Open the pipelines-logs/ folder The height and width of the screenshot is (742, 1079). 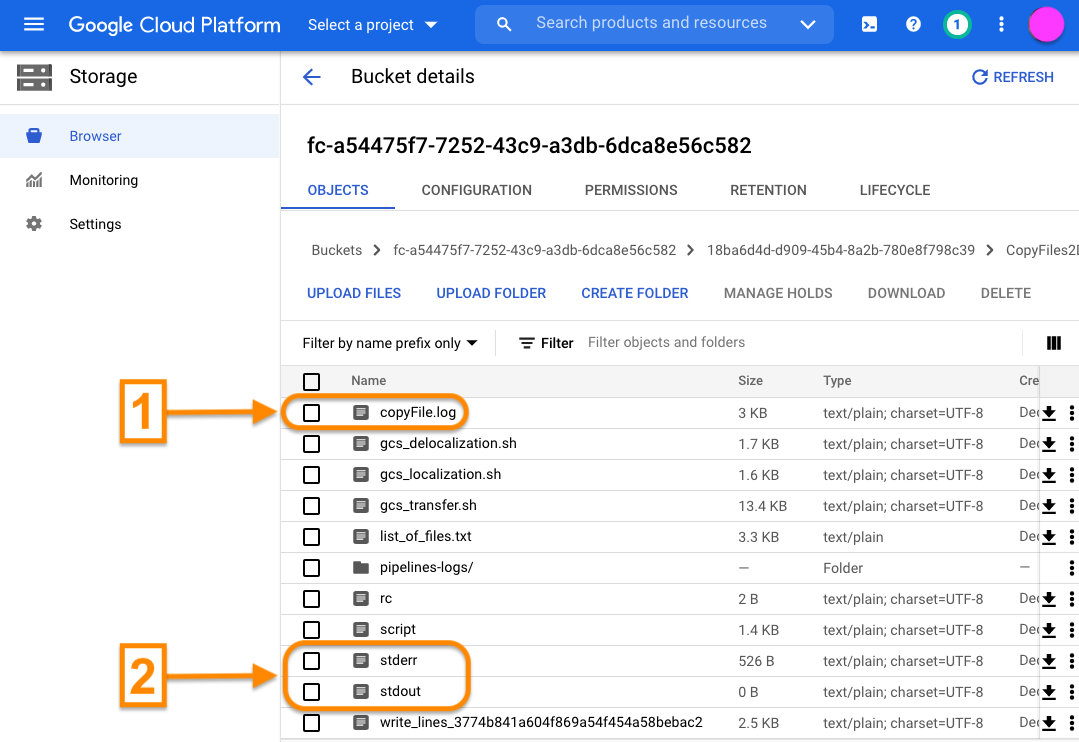426,568
